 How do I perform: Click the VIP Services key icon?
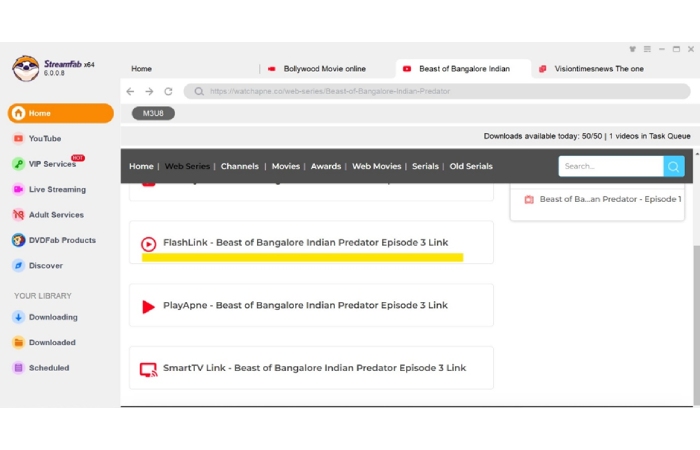coord(18,164)
